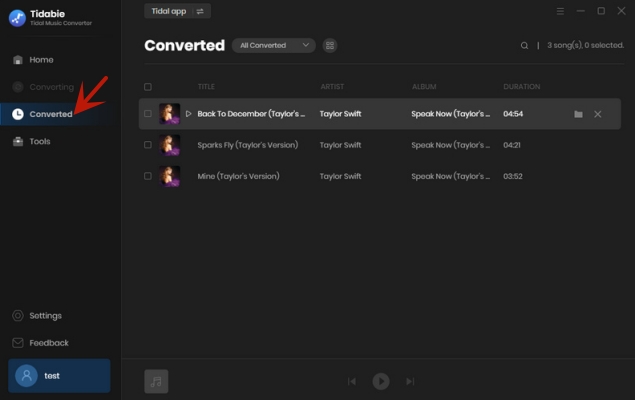Click the Converted clock icon

(17, 114)
